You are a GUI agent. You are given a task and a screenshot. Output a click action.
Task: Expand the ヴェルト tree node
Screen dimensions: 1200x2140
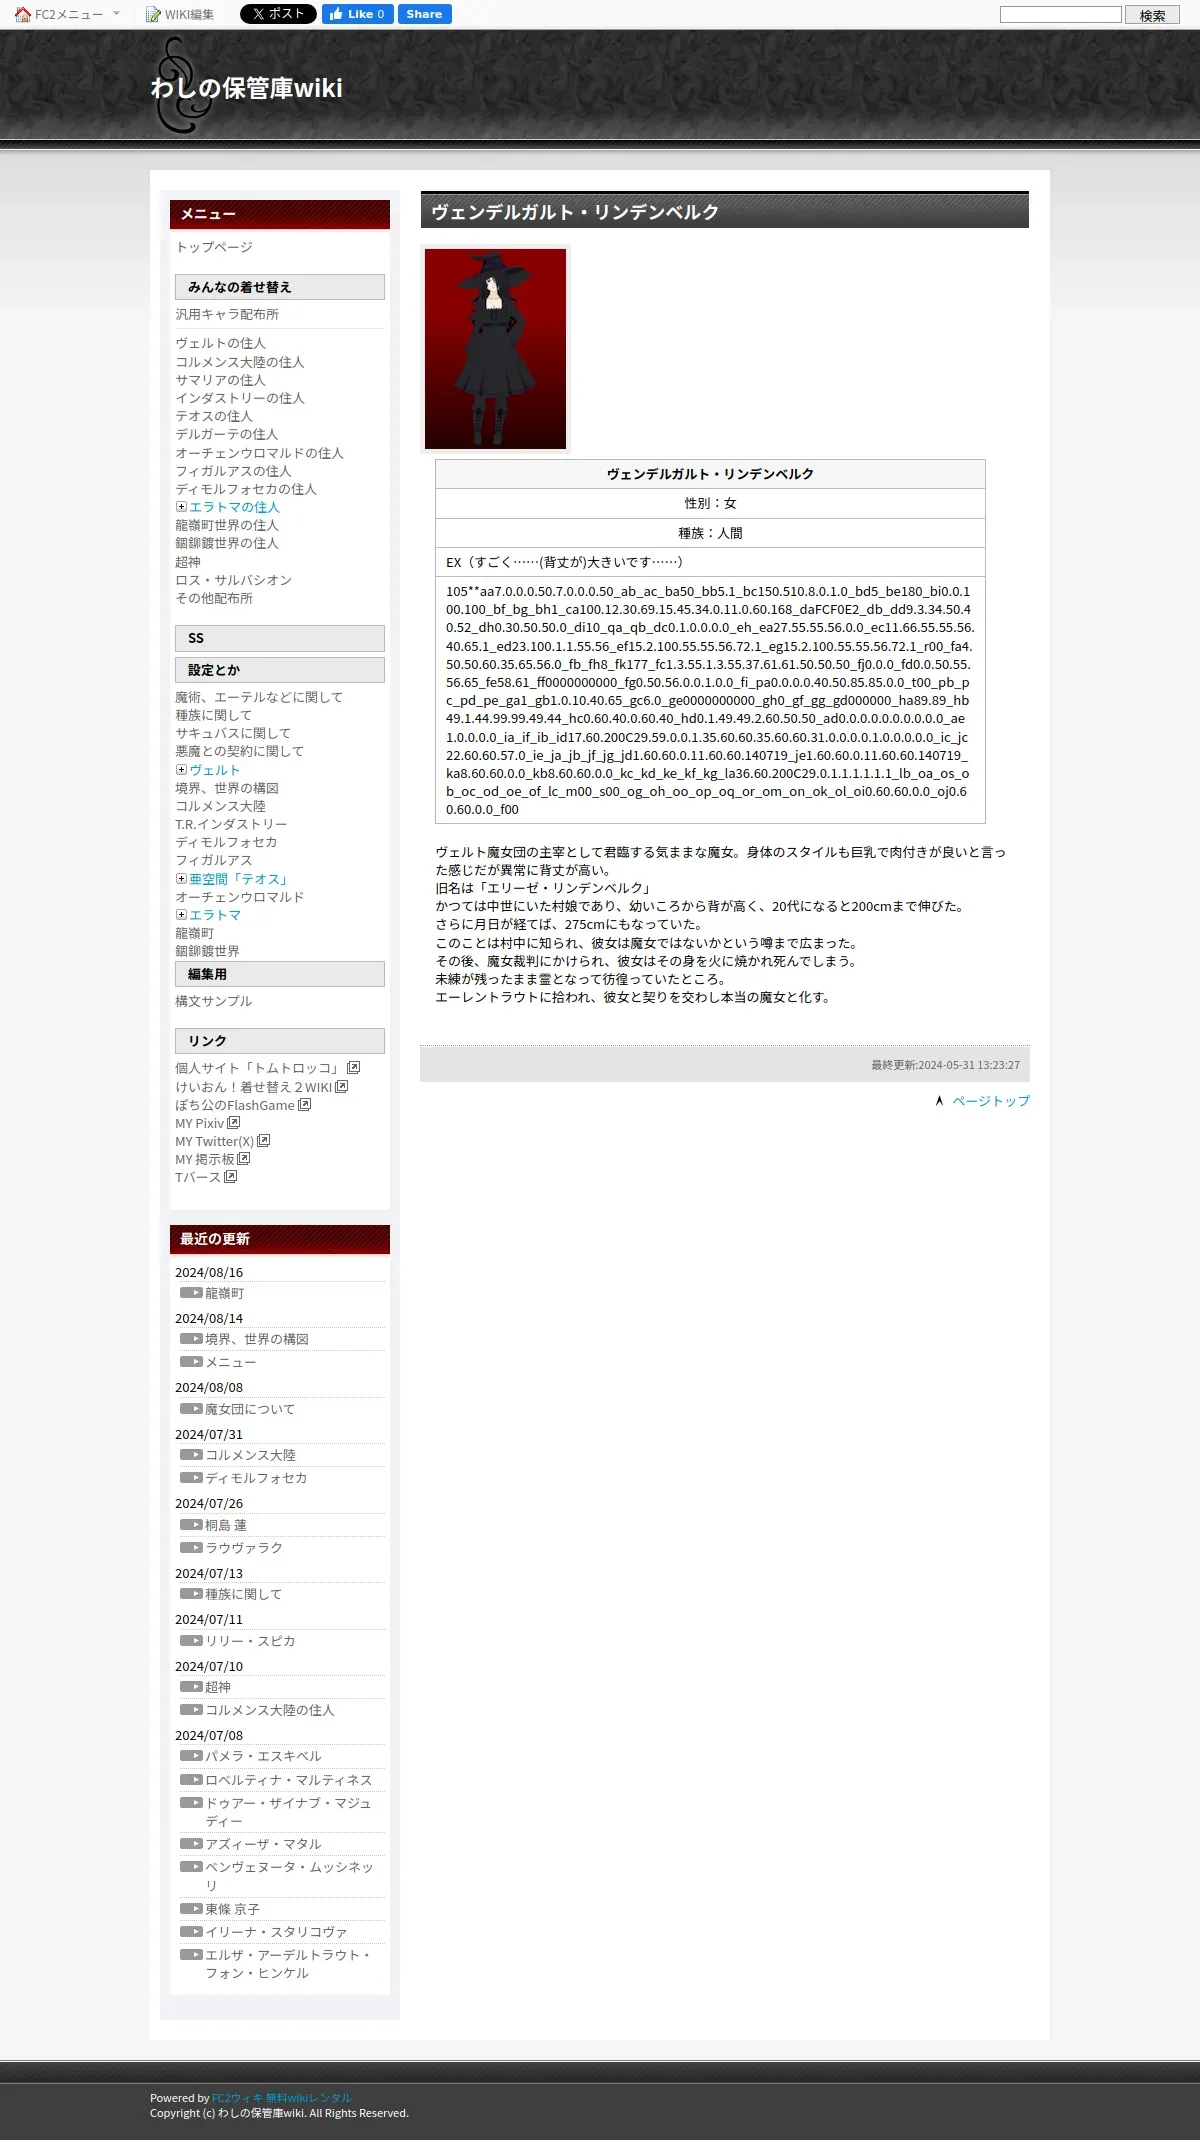pyautogui.click(x=182, y=770)
